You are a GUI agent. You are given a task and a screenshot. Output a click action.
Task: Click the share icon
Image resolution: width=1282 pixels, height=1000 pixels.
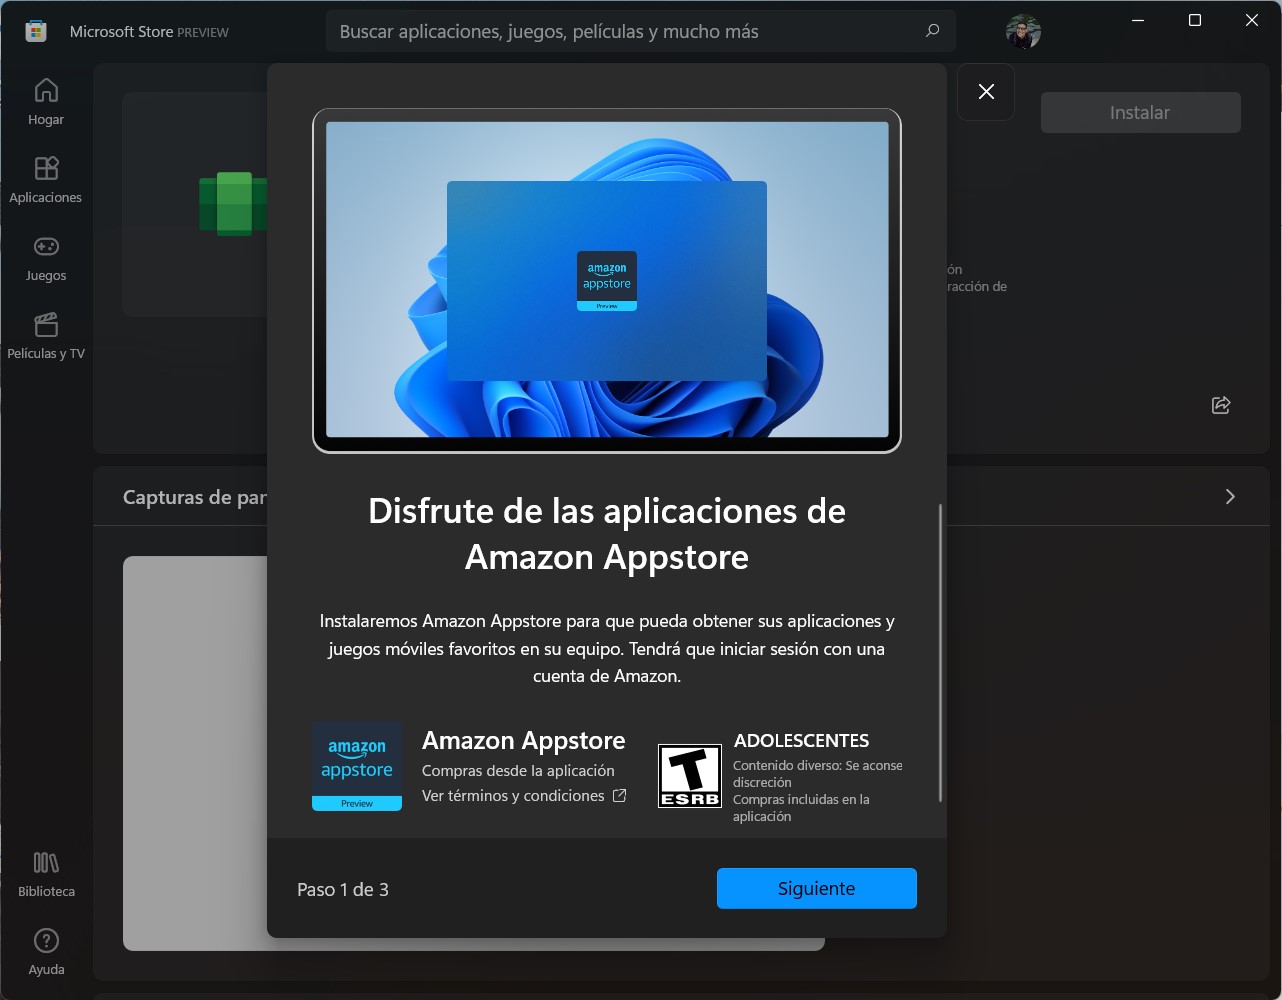click(1221, 405)
